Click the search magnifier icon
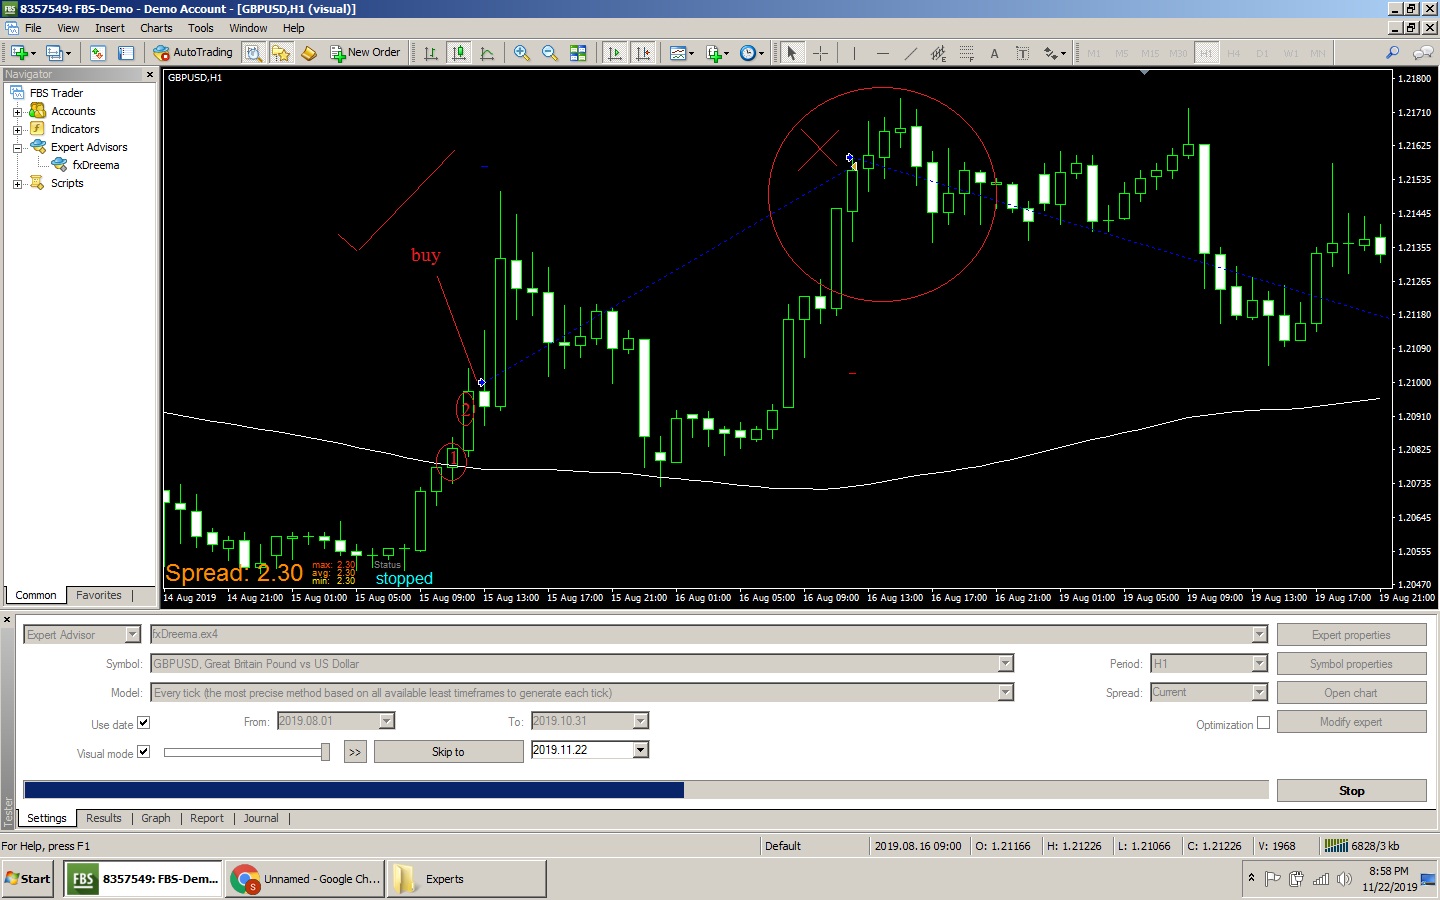1440x900 pixels. [1392, 53]
